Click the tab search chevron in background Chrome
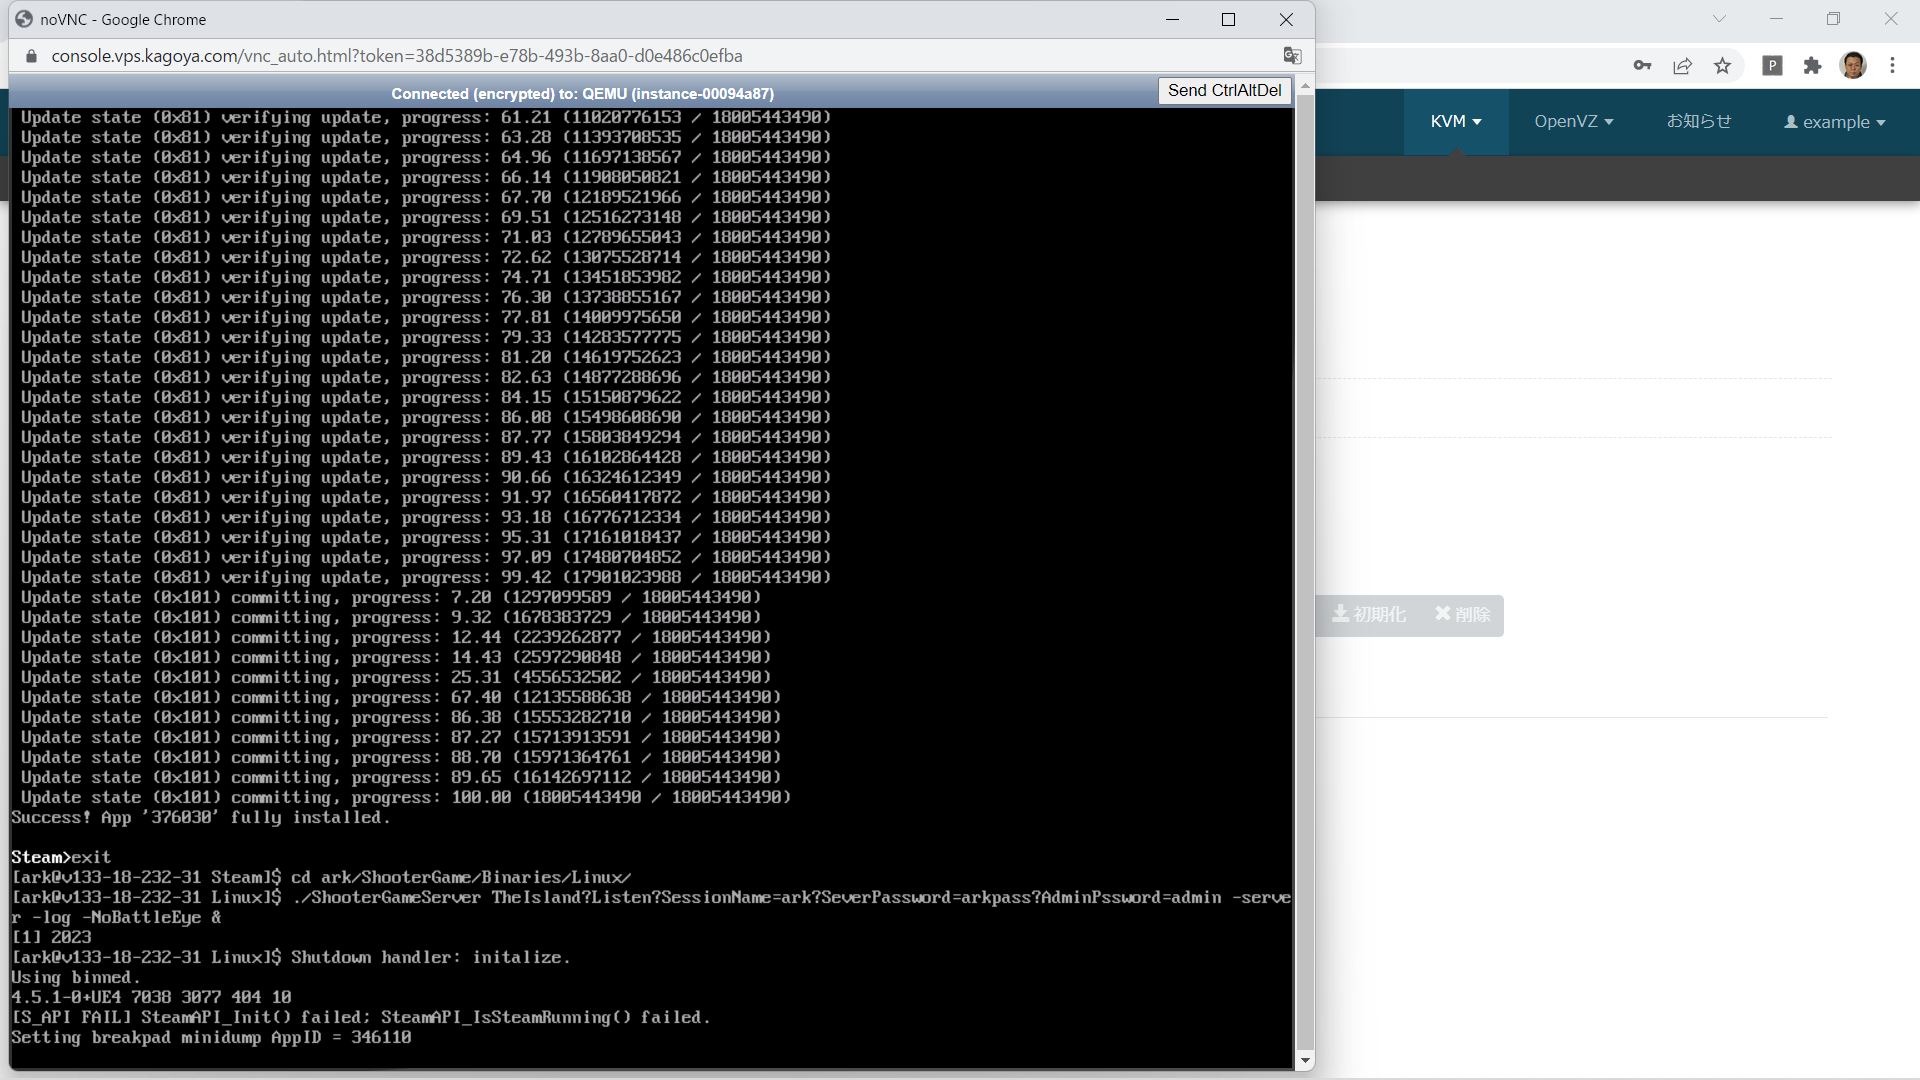 (1719, 18)
